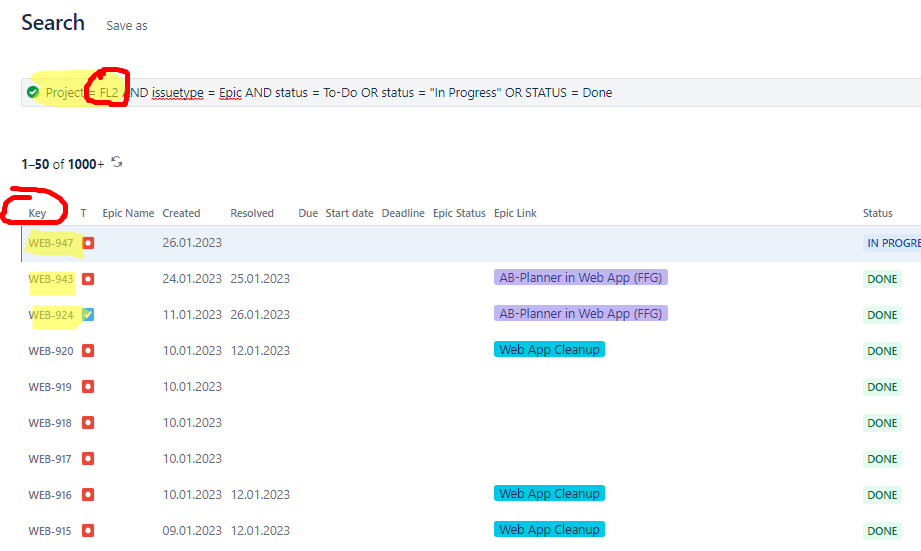The image size is (921, 551).
Task: Click resolved date 26.01.2023 of WEB-924
Action: pyautogui.click(x=260, y=314)
